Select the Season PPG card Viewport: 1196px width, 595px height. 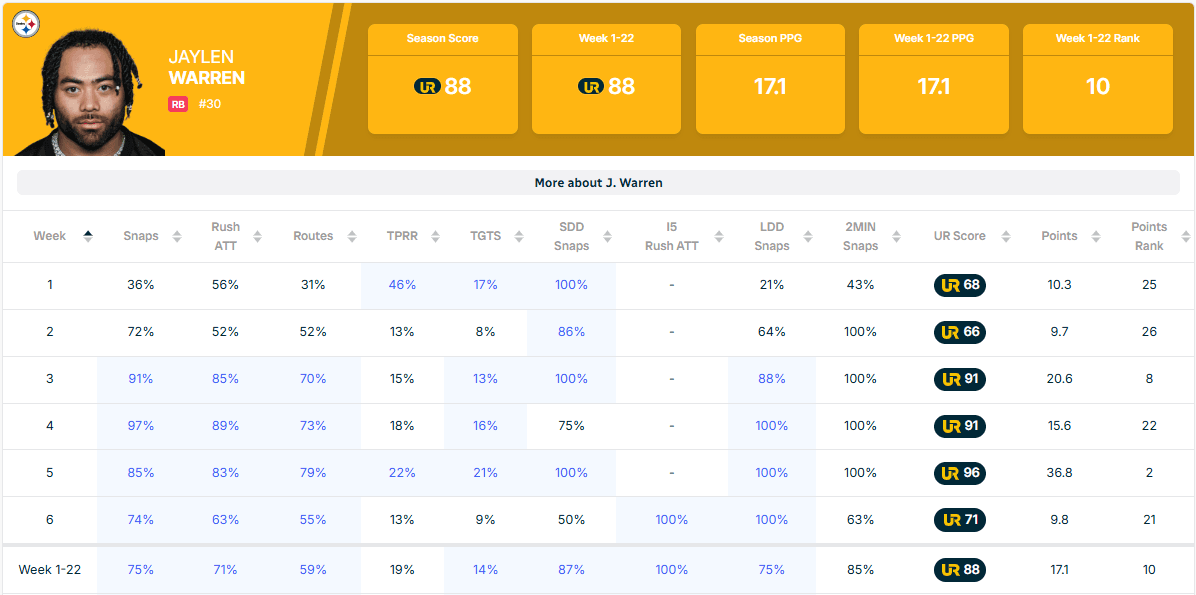[x=770, y=79]
